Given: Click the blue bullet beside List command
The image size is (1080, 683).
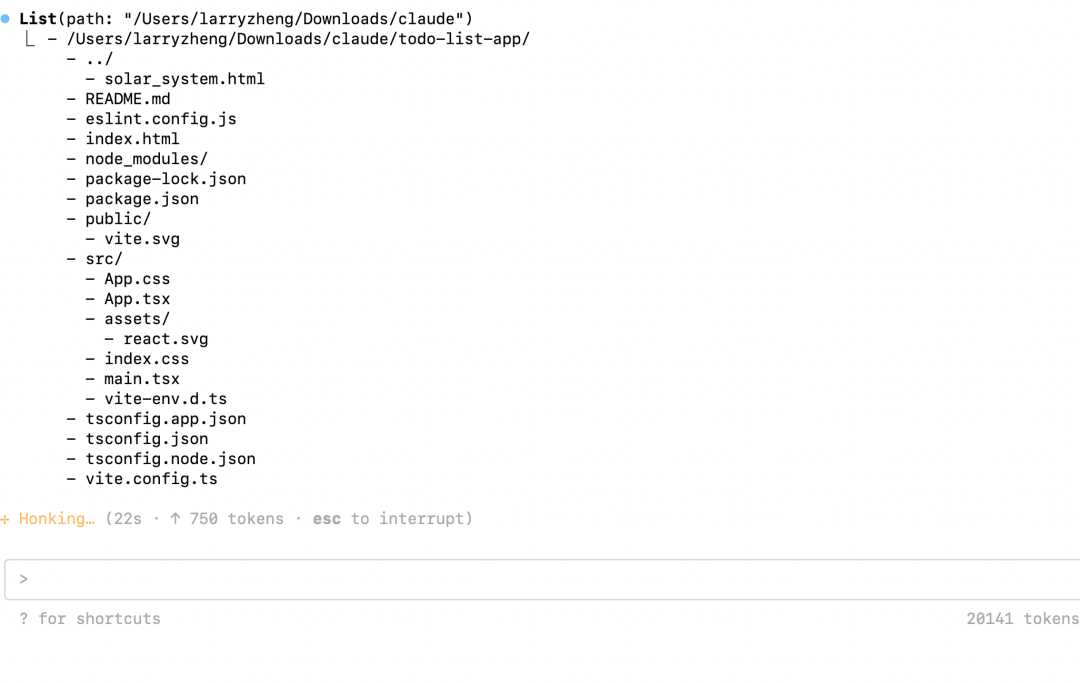Looking at the screenshot, I should pyautogui.click(x=6, y=19).
